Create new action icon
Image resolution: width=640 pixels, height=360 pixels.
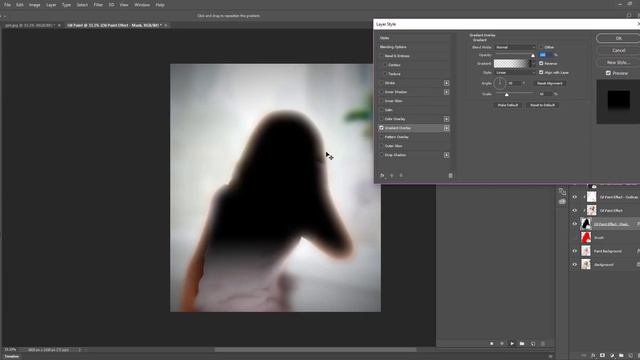tap(533, 344)
